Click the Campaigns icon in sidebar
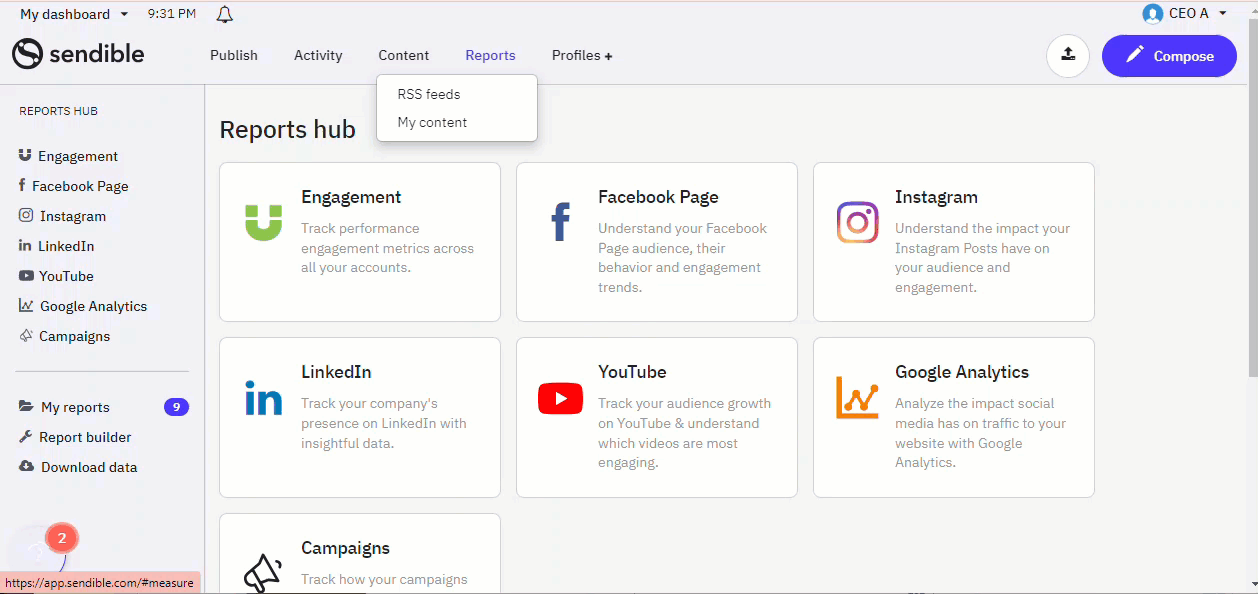This screenshot has width=1258, height=594. point(26,336)
